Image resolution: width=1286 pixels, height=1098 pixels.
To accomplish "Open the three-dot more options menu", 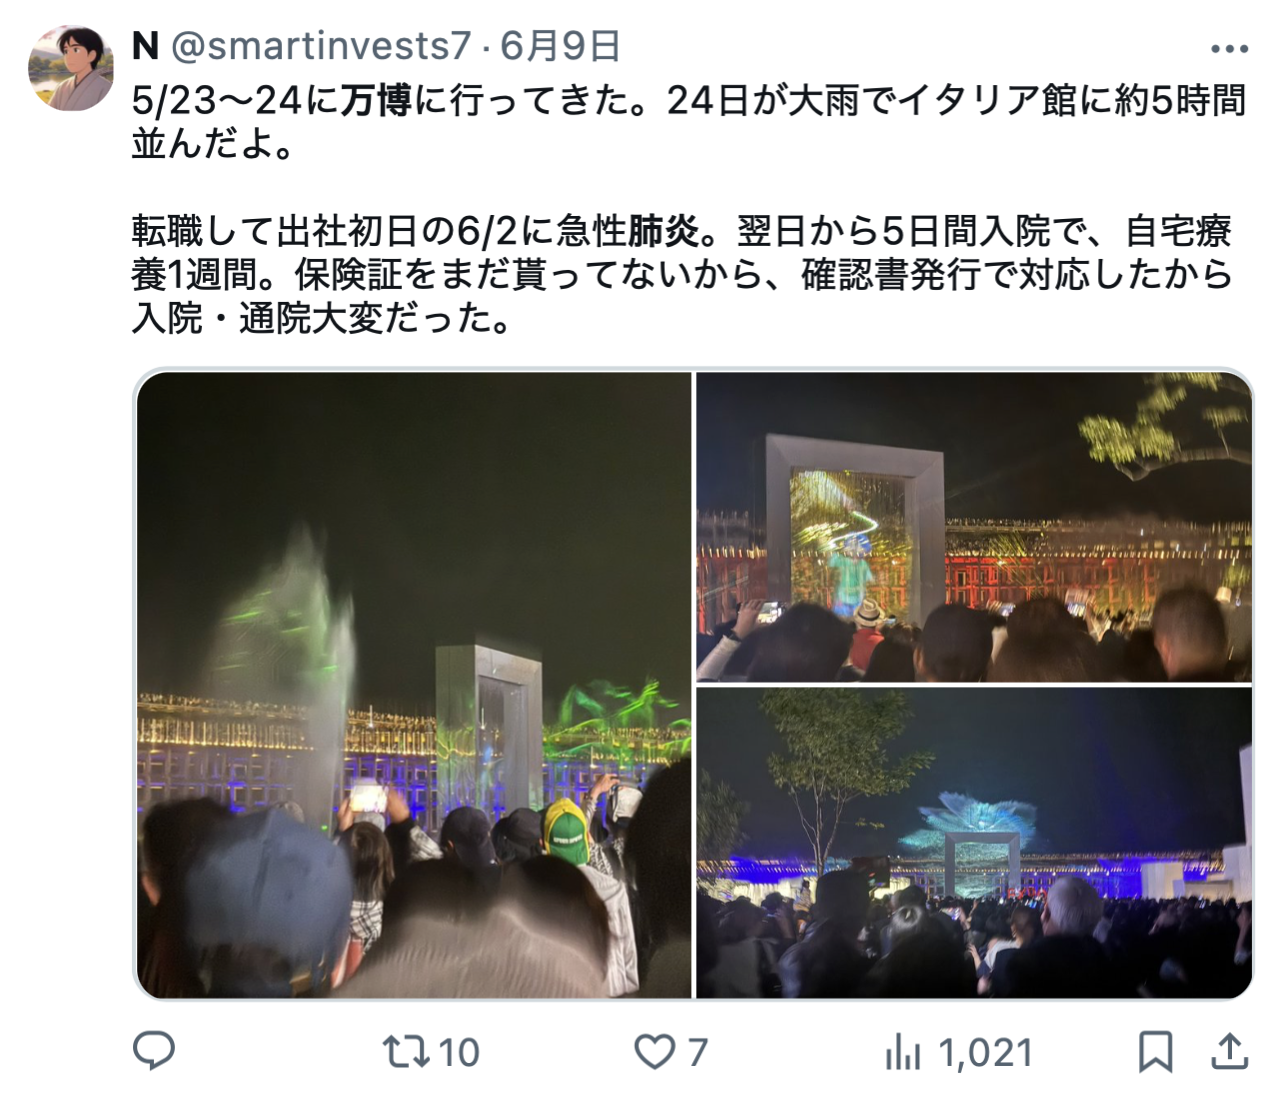I will pyautogui.click(x=1229, y=48).
